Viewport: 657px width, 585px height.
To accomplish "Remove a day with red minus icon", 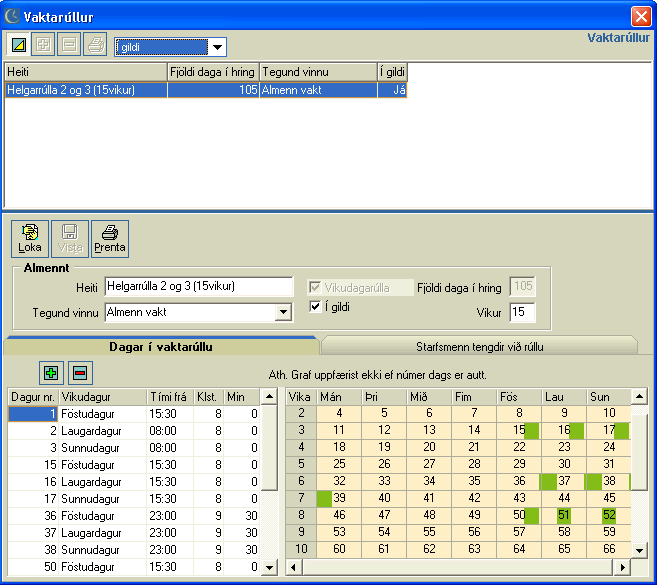I will 80,373.
